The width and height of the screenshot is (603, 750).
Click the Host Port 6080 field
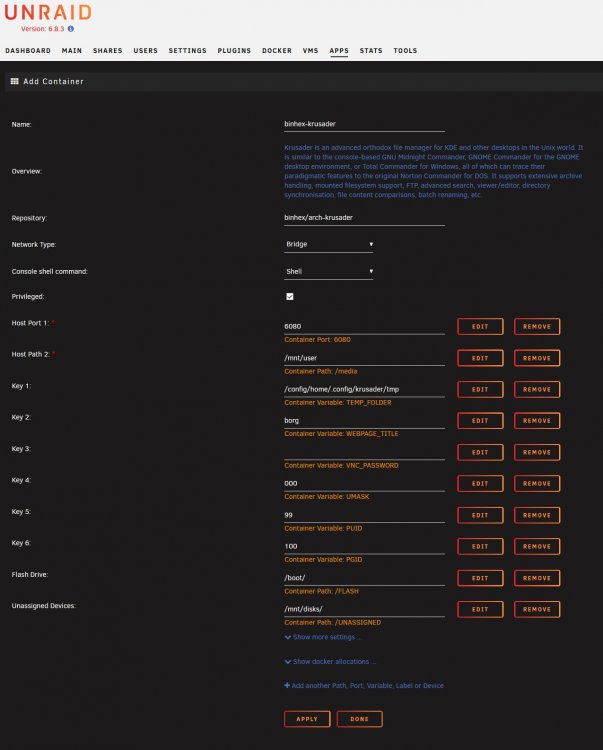click(364, 327)
